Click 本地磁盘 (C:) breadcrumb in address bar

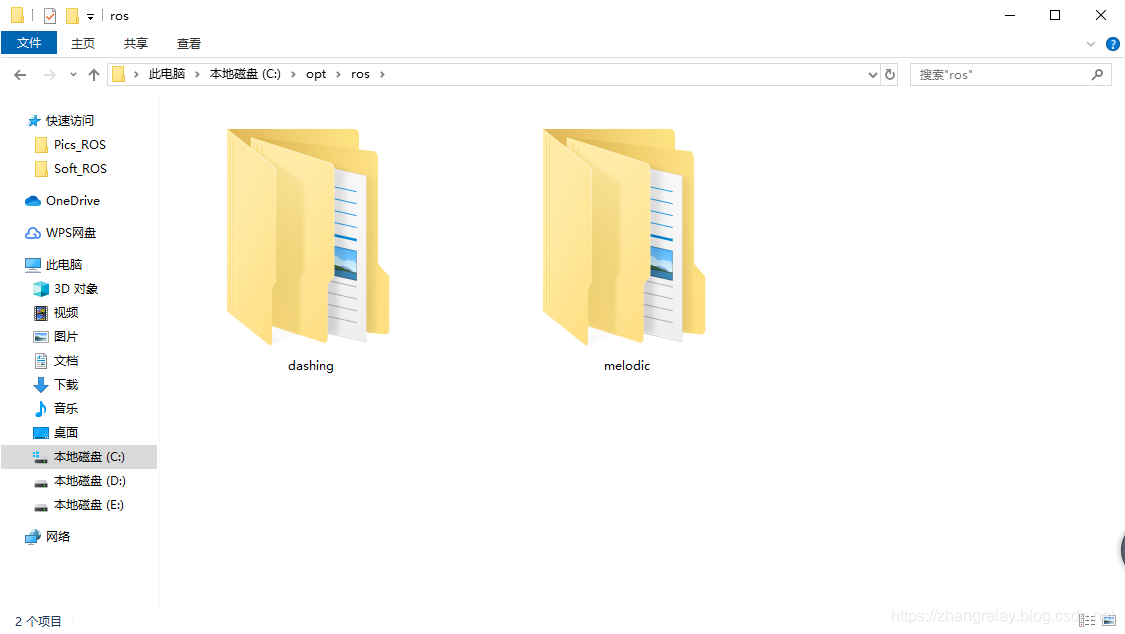click(245, 74)
